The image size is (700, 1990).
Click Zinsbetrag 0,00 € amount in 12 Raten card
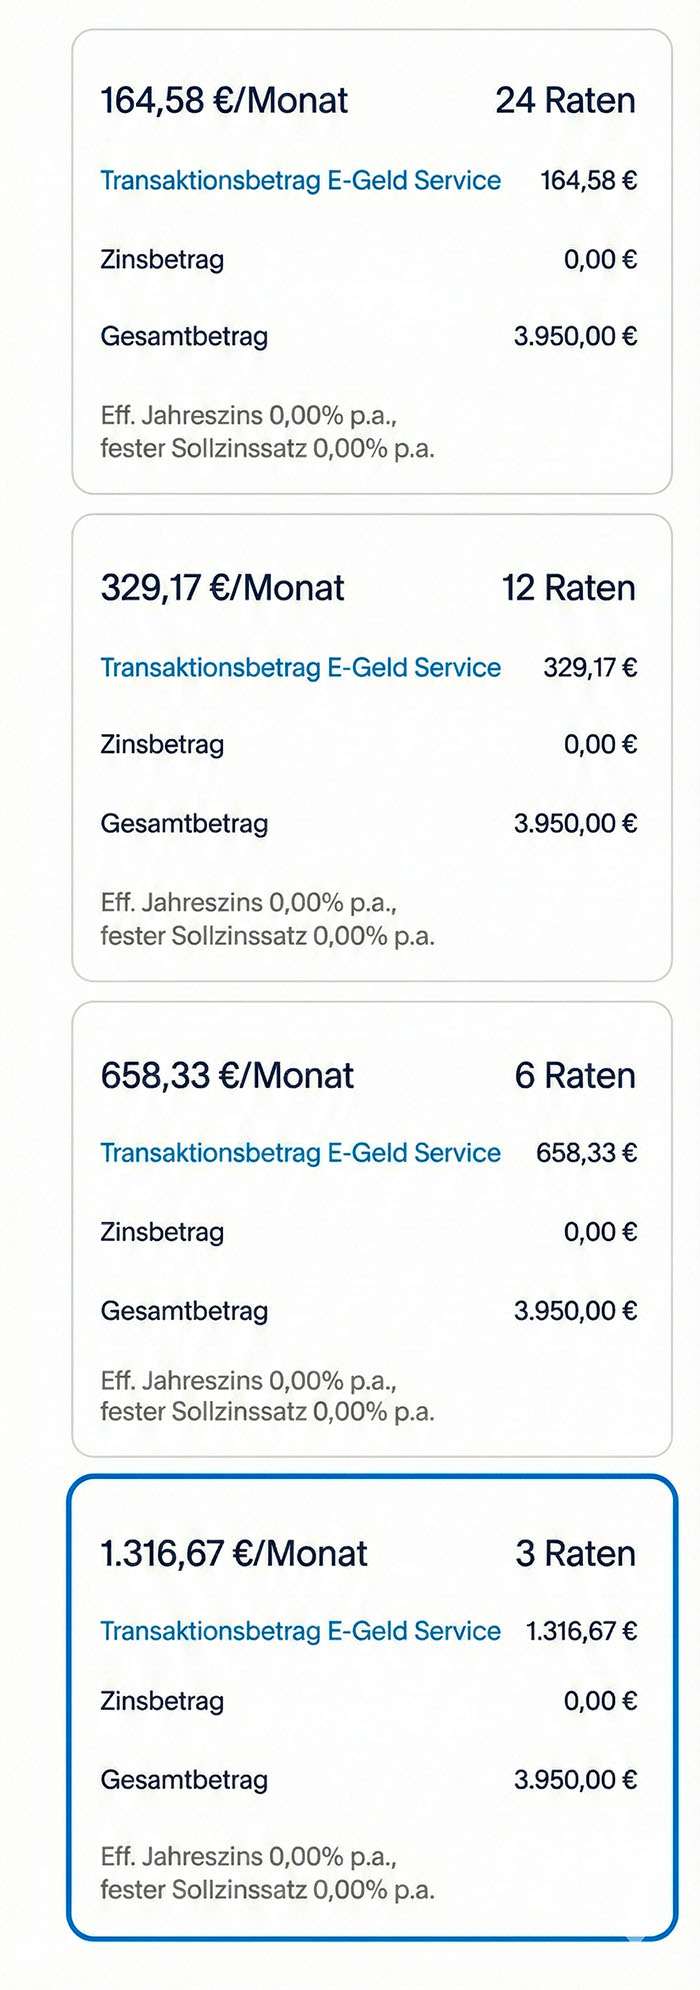point(600,745)
